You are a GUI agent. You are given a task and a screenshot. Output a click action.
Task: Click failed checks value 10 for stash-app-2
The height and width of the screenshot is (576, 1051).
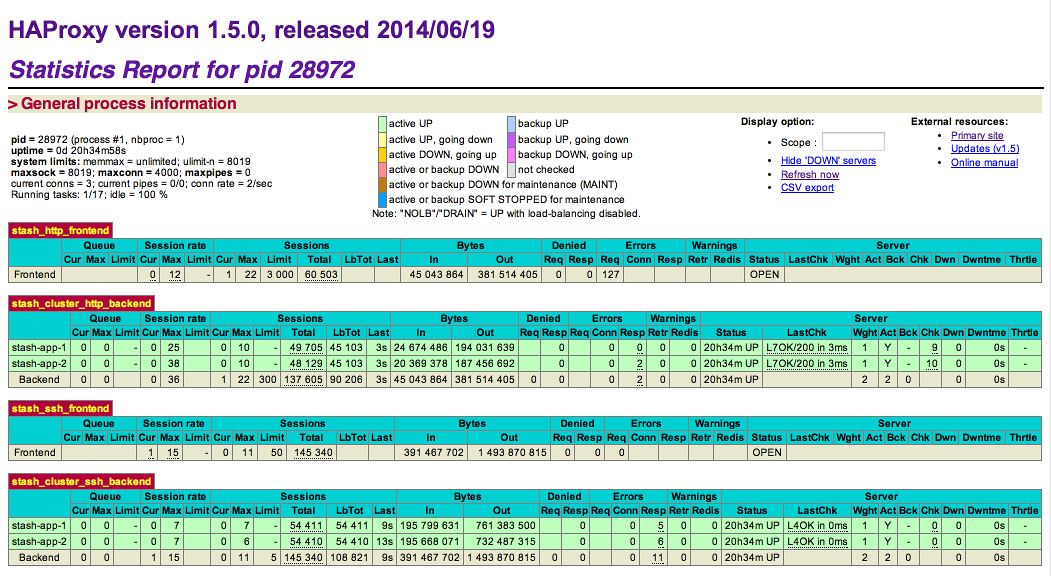932,363
